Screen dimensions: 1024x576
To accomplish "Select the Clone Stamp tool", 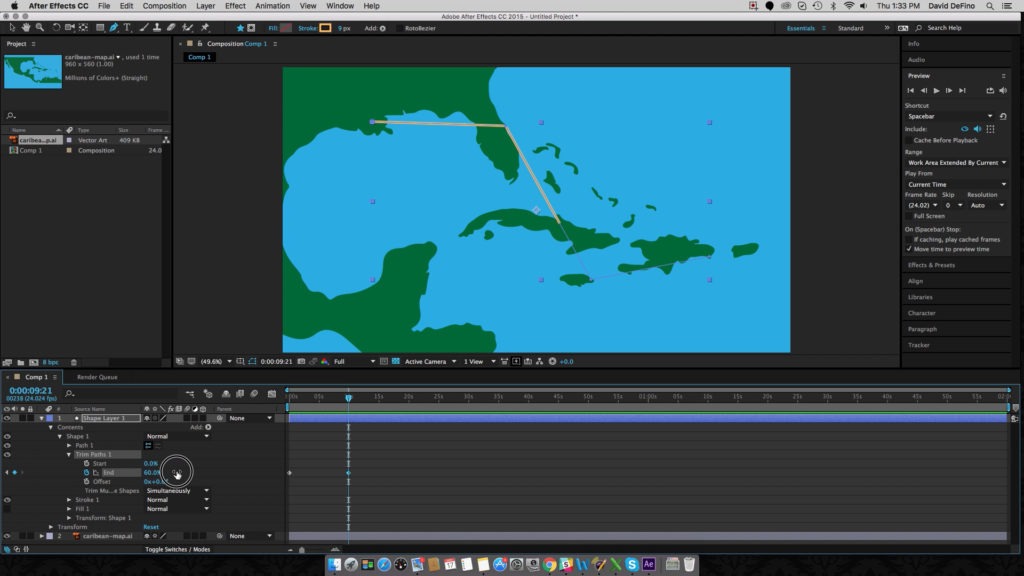I will tap(157, 27).
